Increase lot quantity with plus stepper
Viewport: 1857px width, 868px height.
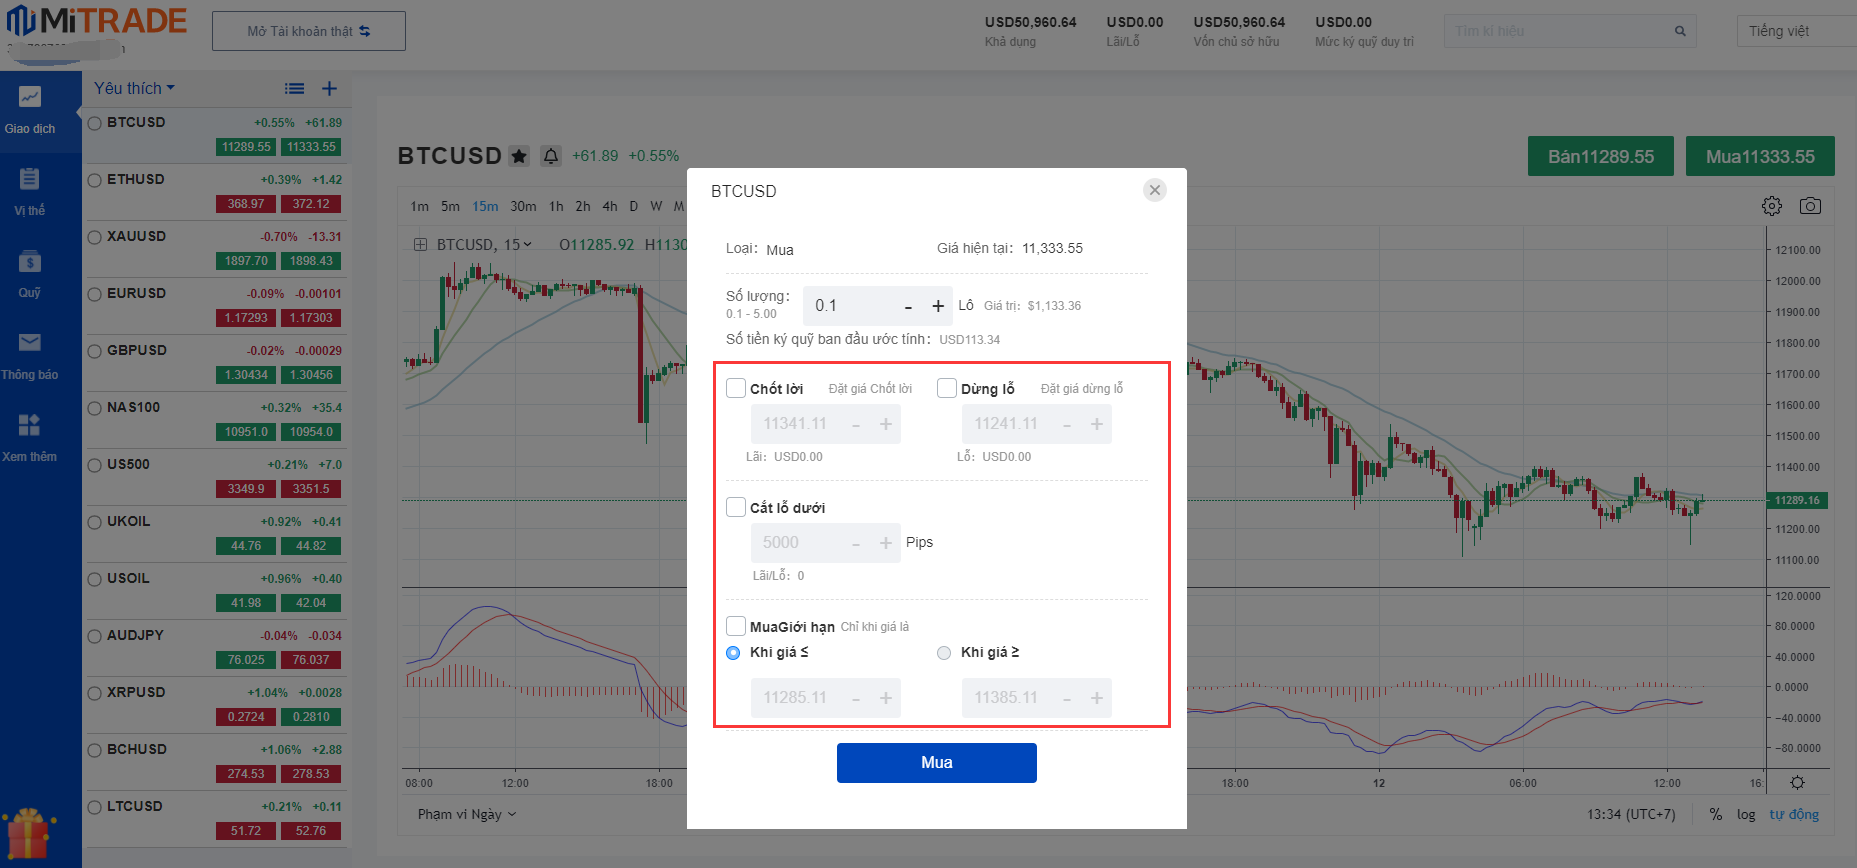click(x=938, y=306)
